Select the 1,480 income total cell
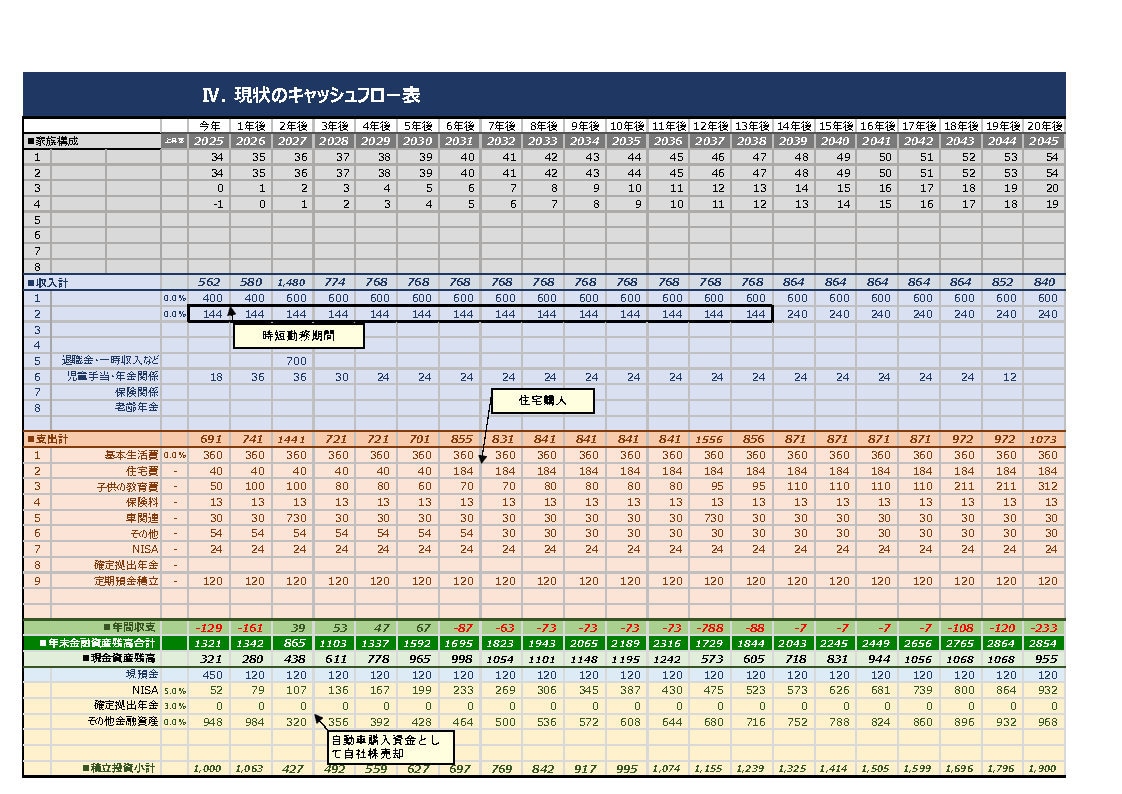 coord(293,283)
